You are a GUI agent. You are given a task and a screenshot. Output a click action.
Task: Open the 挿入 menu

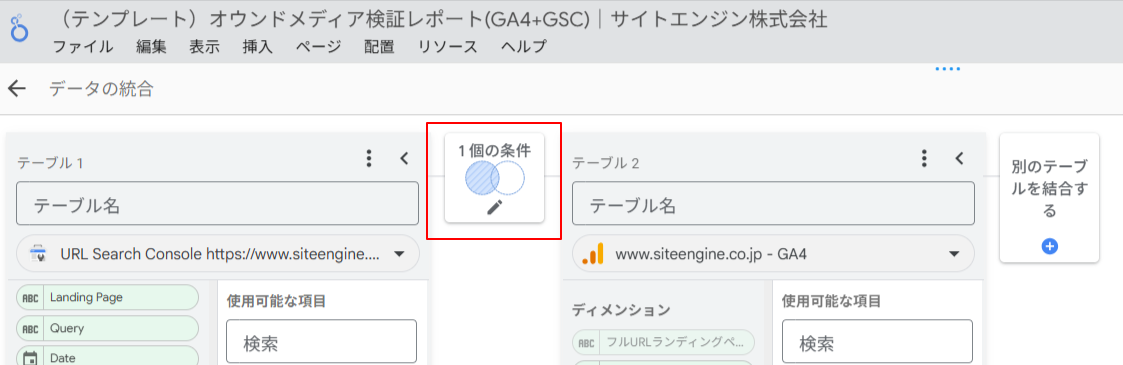(258, 47)
